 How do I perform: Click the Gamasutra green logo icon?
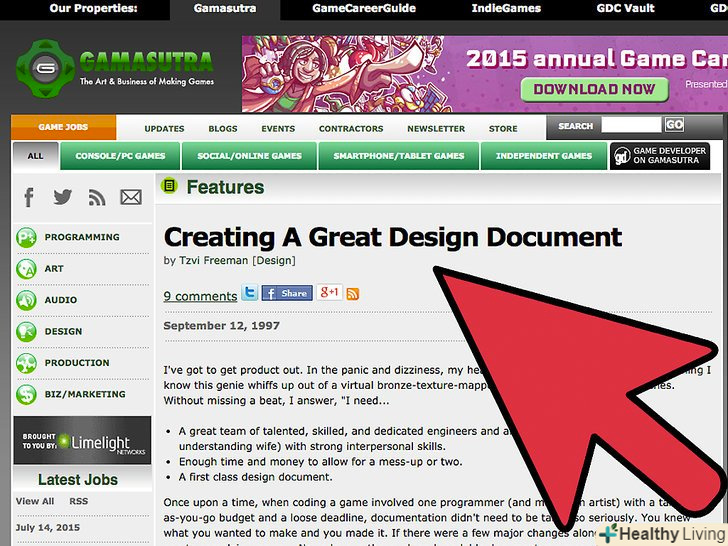pyautogui.click(x=46, y=69)
